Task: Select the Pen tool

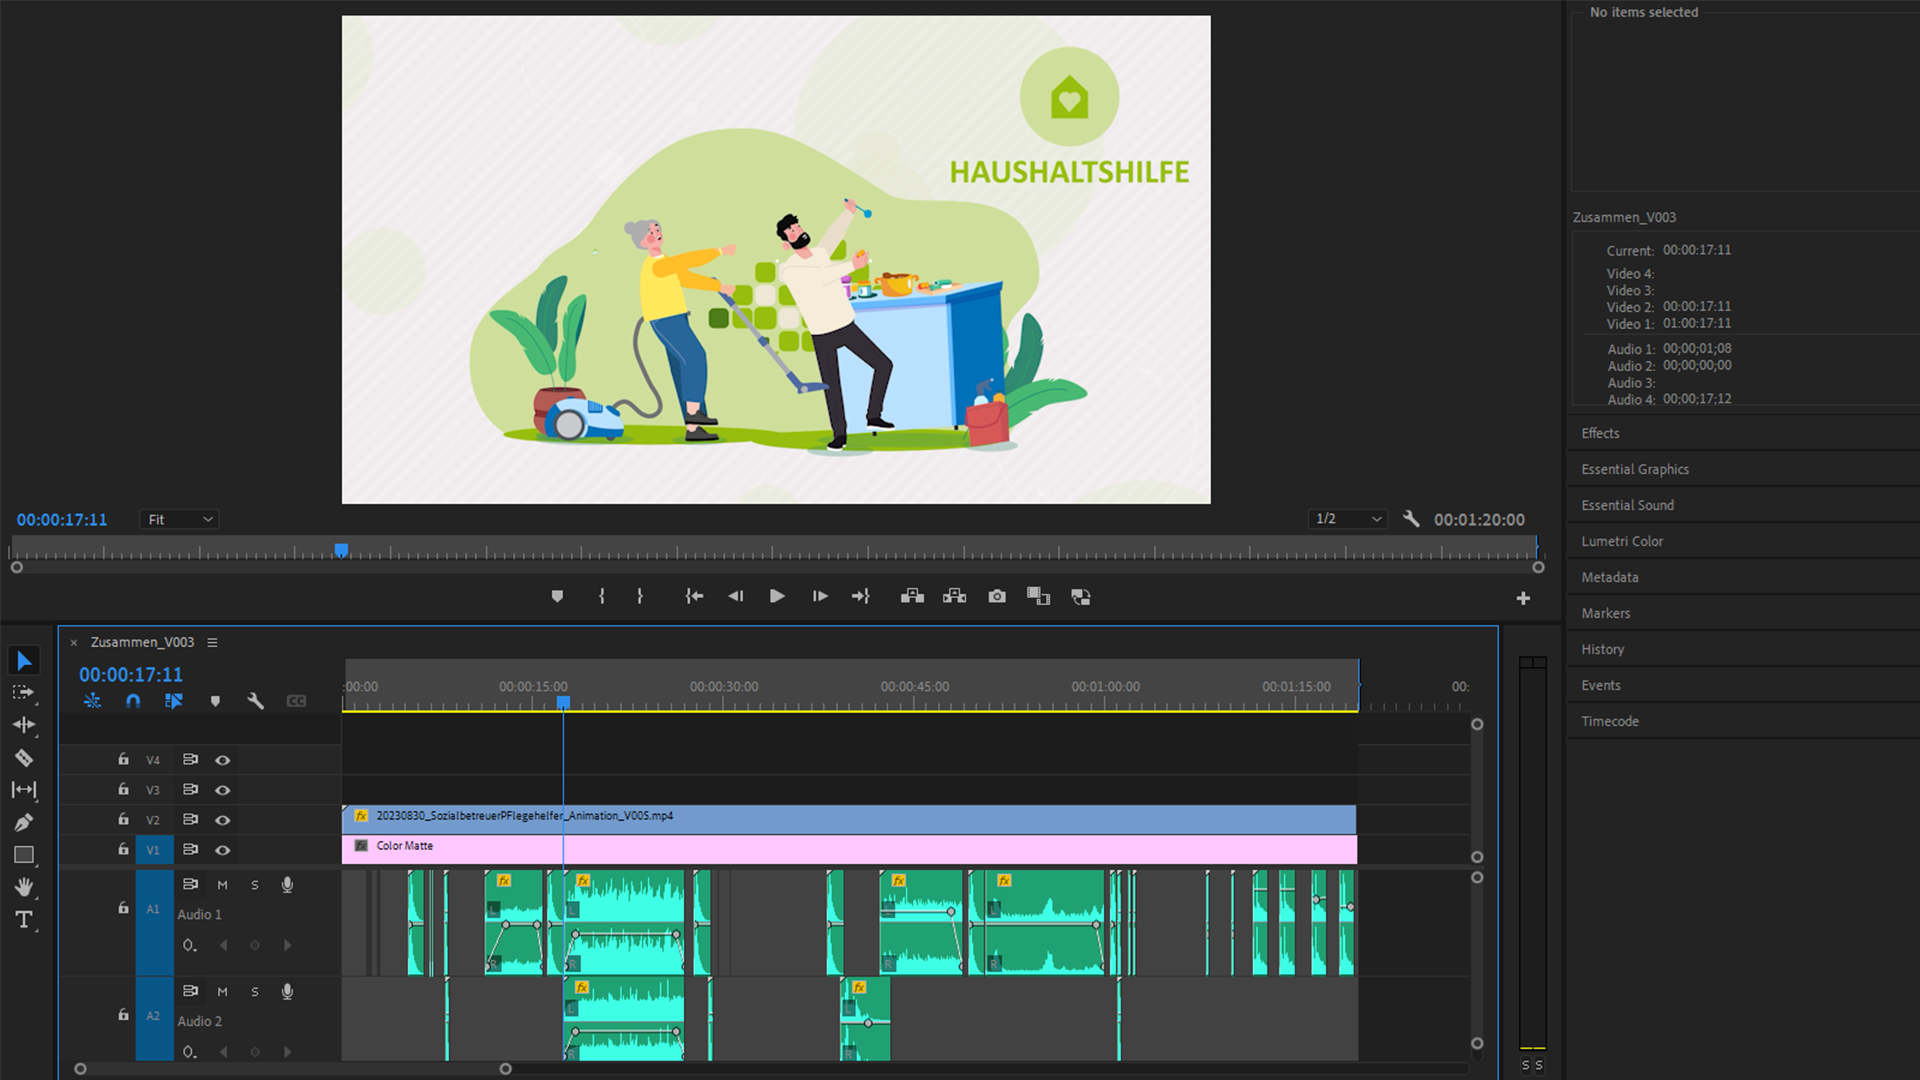Action: tap(24, 822)
